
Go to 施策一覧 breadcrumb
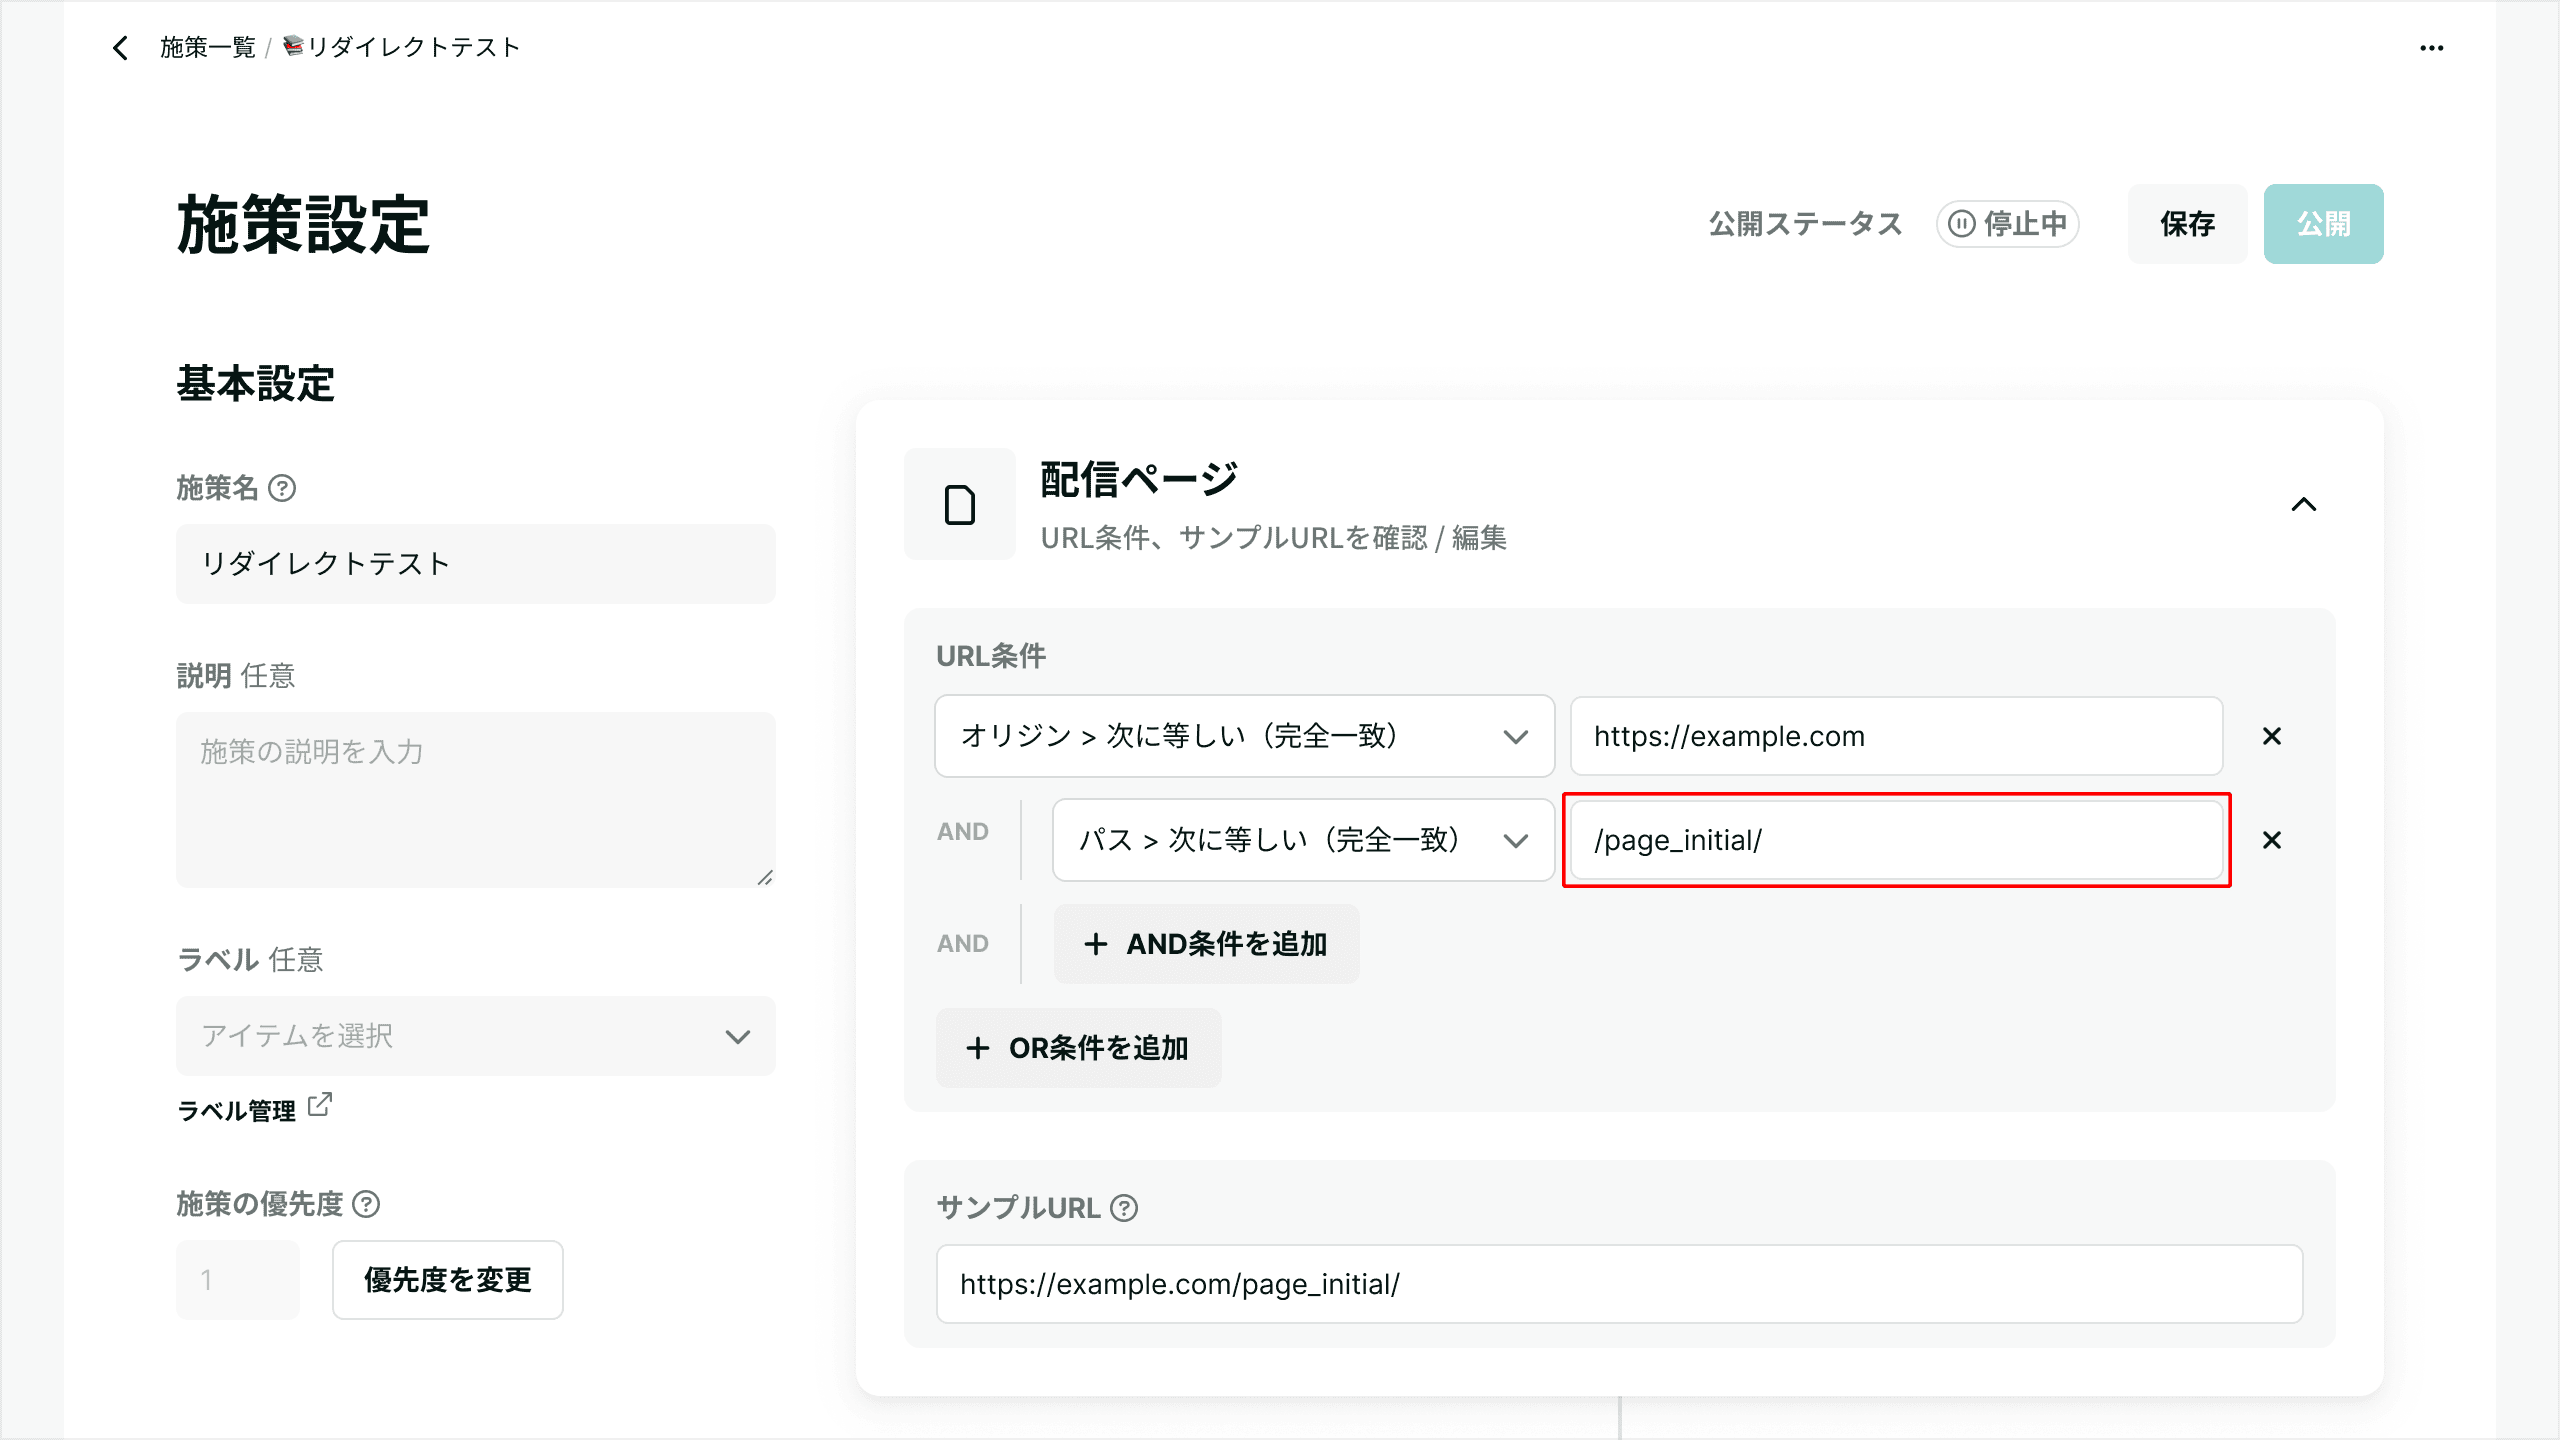tap(208, 48)
